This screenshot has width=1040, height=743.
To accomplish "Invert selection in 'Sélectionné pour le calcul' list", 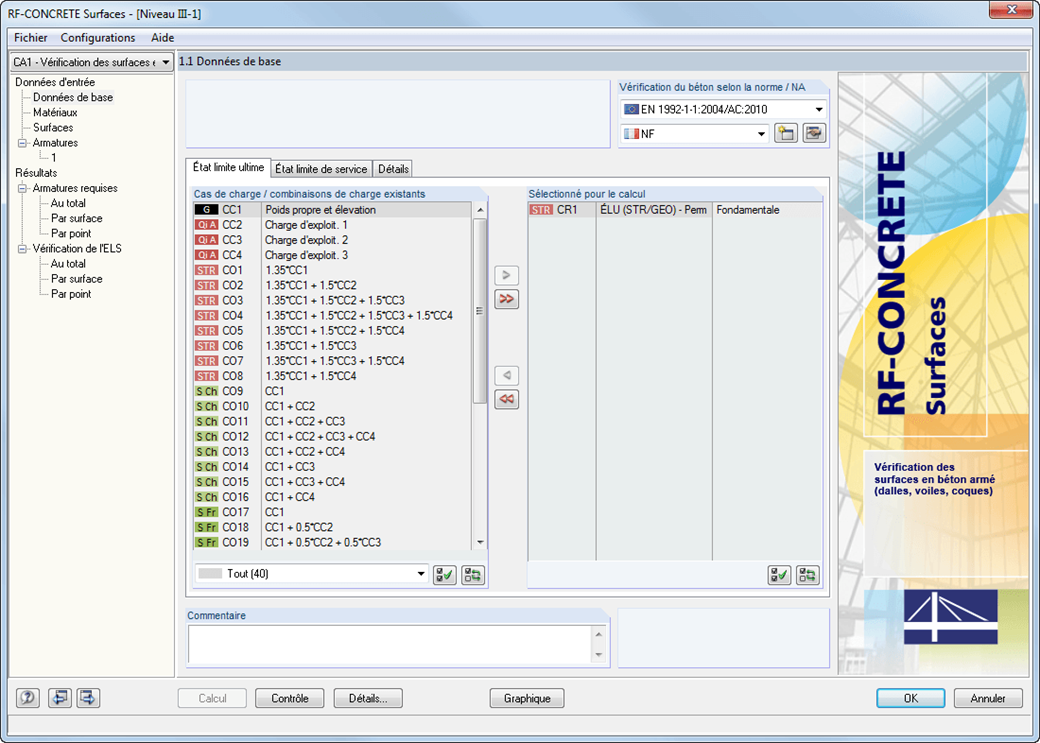I will click(808, 574).
